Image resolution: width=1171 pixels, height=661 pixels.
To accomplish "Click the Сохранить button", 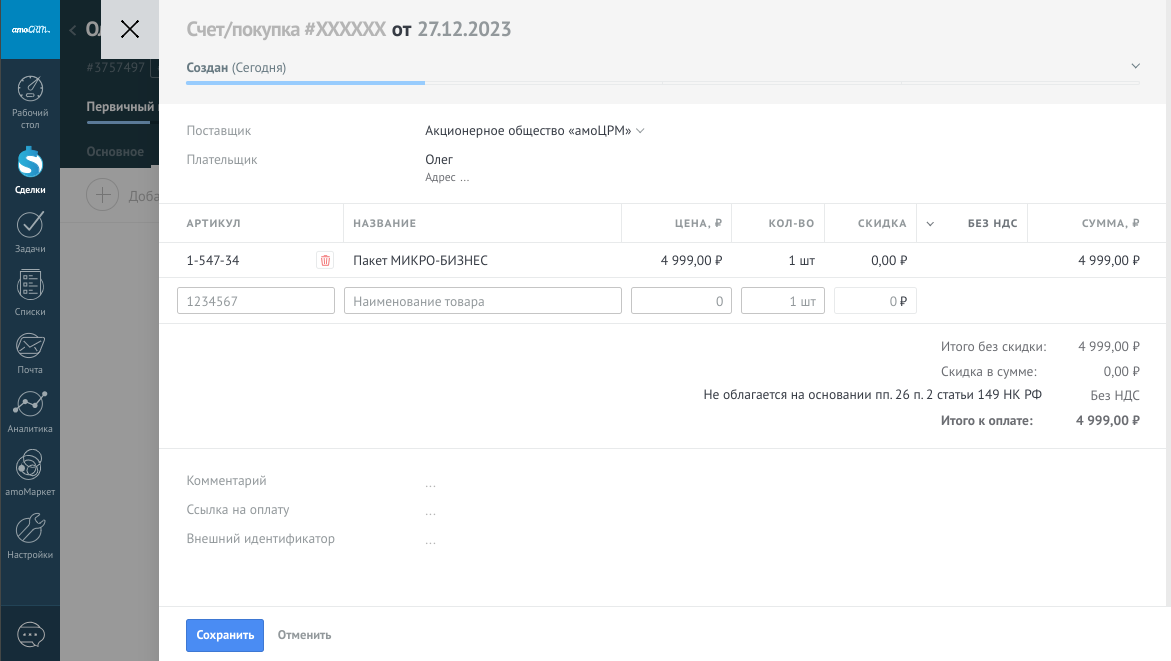I will [225, 635].
